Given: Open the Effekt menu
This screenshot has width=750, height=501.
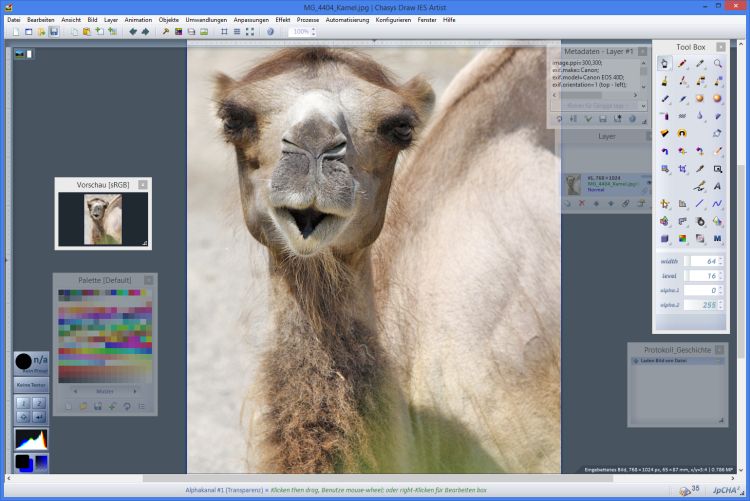Looking at the screenshot, I should click(x=283, y=20).
